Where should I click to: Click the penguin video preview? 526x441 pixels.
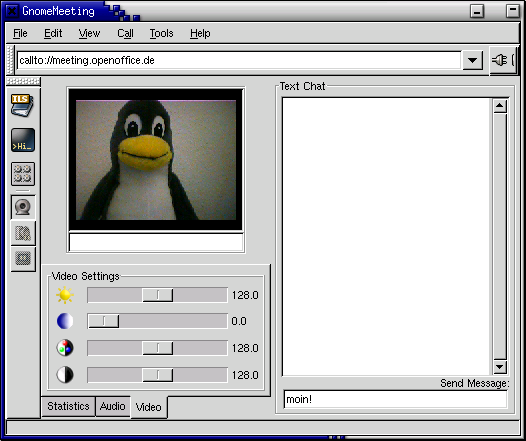[156, 160]
